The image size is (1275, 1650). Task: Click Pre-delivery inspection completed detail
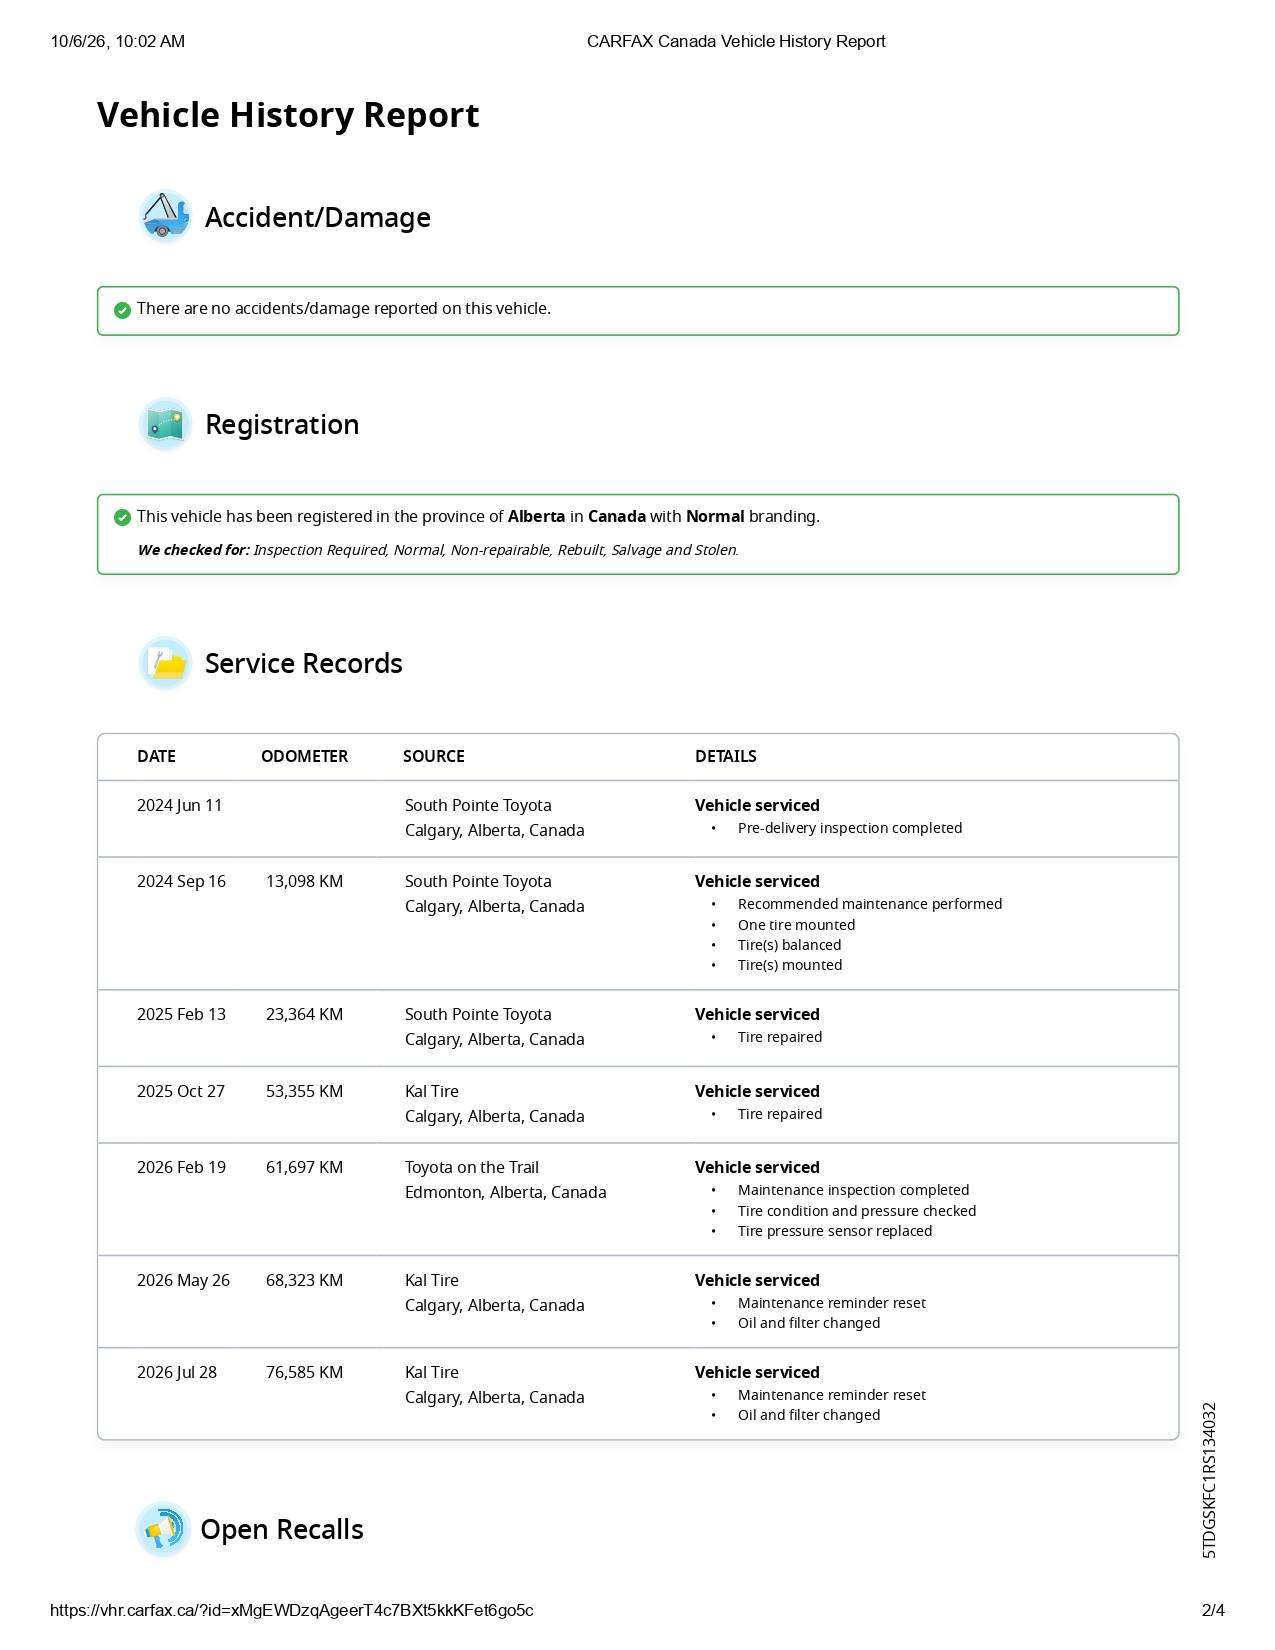[850, 828]
